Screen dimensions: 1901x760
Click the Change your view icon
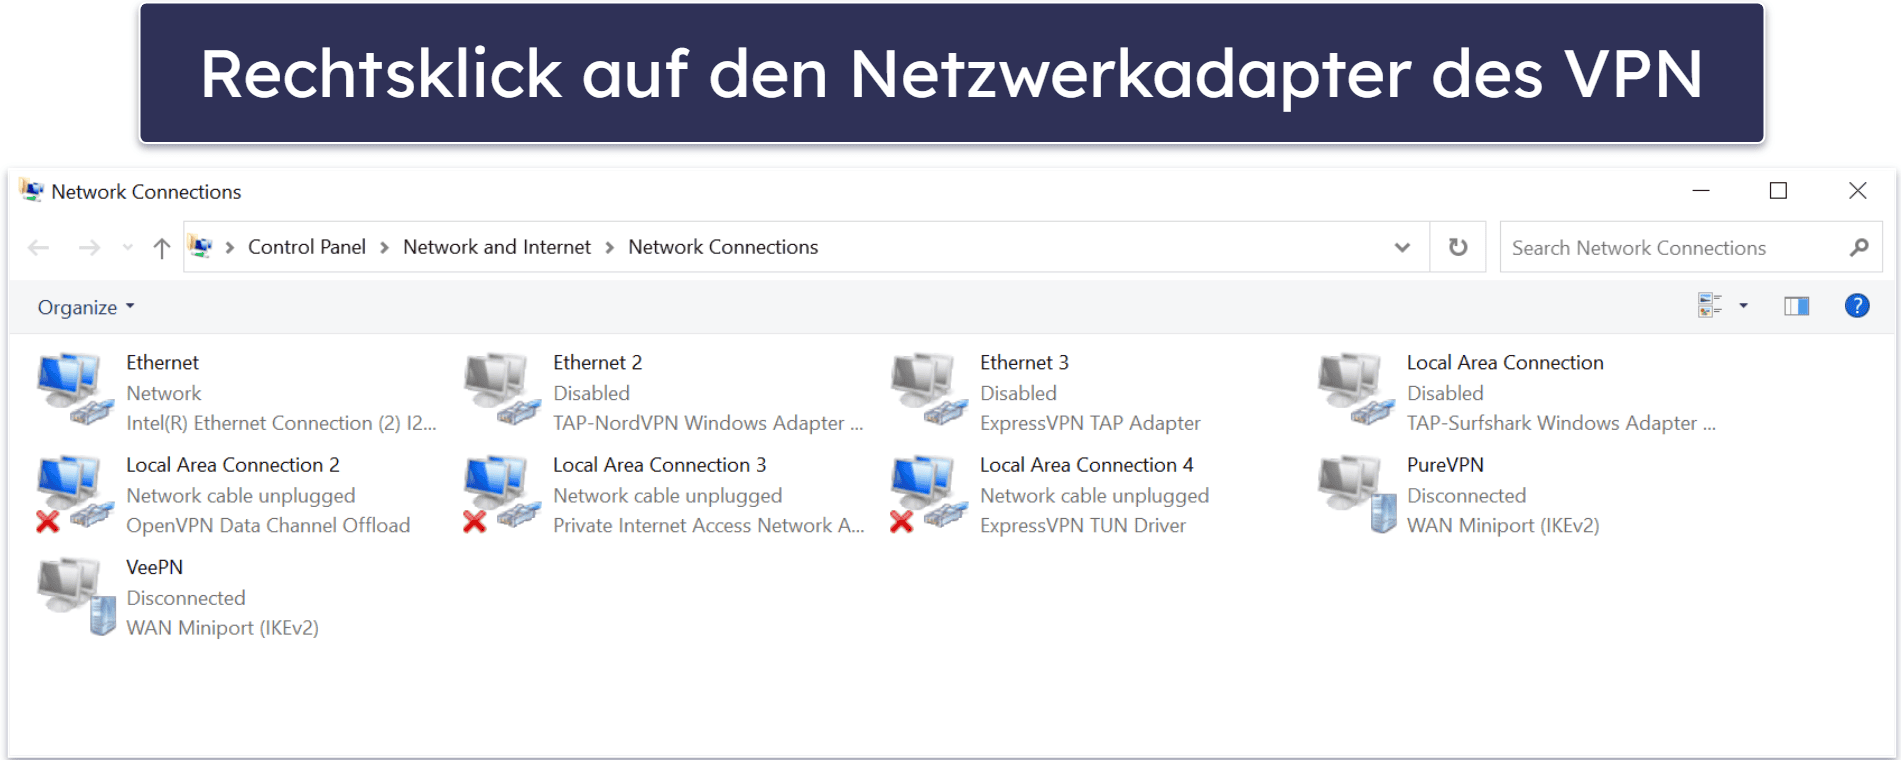1710,306
